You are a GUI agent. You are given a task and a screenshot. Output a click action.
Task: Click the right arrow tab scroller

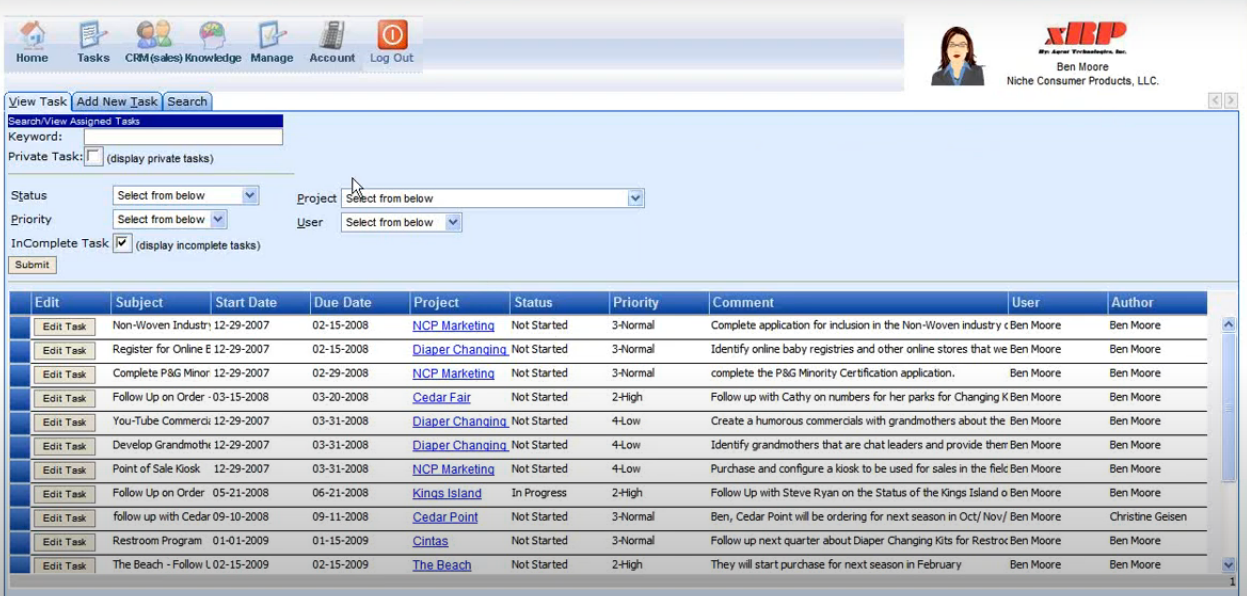1231,100
